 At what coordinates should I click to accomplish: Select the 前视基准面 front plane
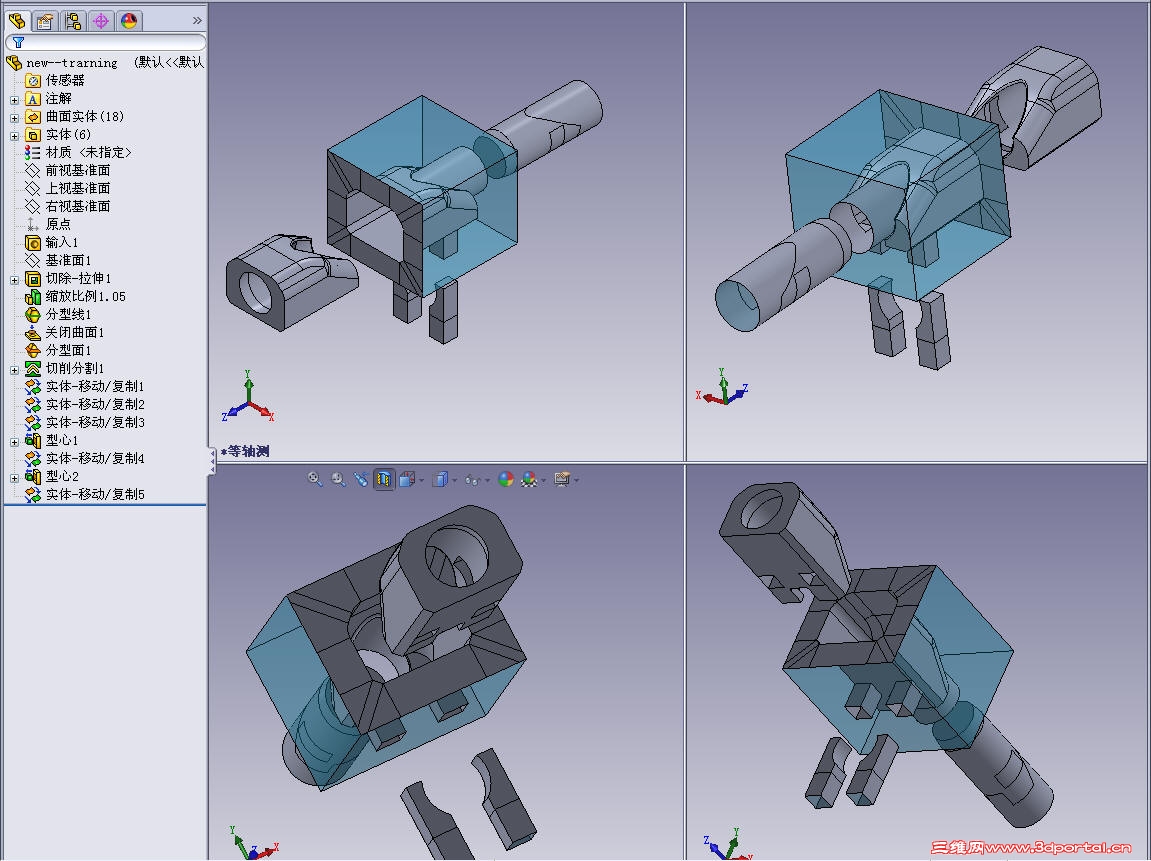point(78,170)
